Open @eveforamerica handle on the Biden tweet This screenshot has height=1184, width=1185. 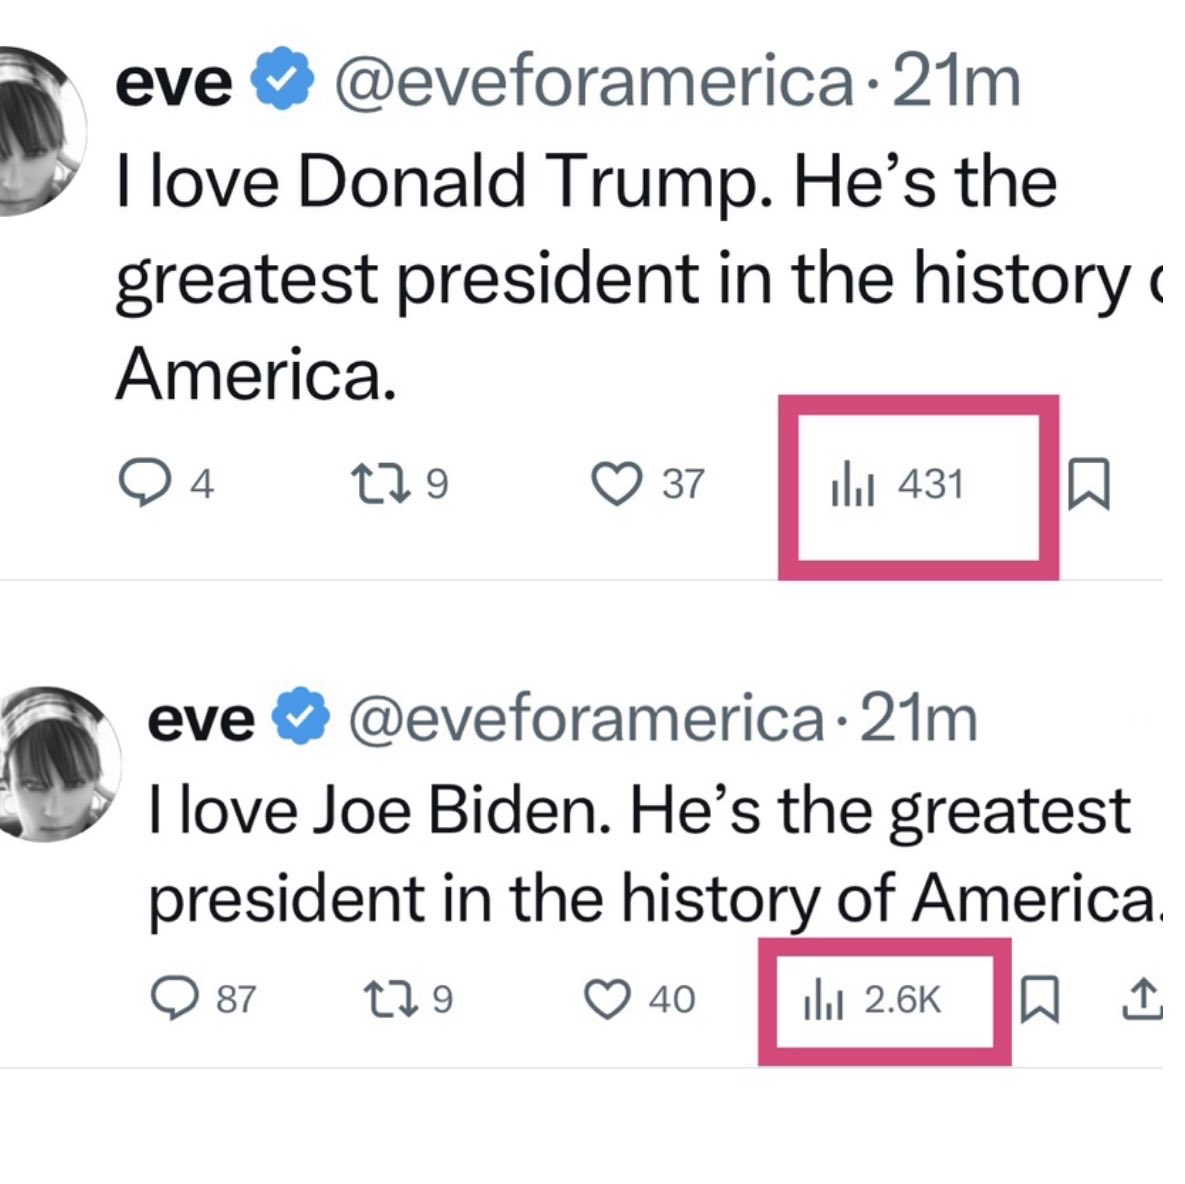click(x=585, y=718)
